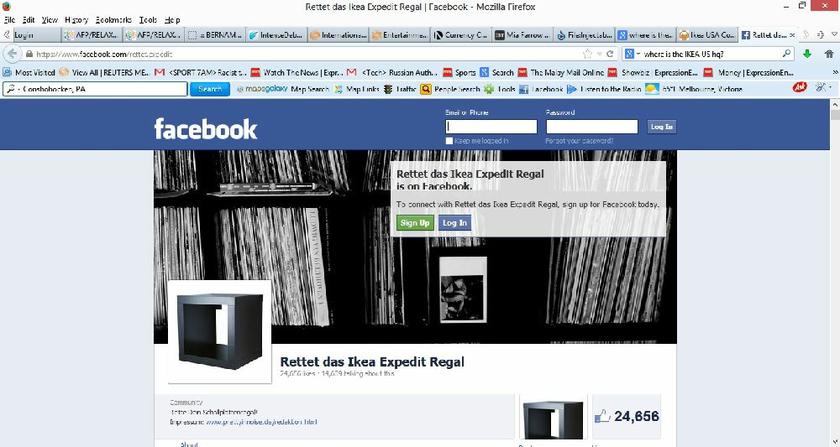This screenshot has width=840, height=447.
Task: Open the File menu
Action: (x=9, y=20)
